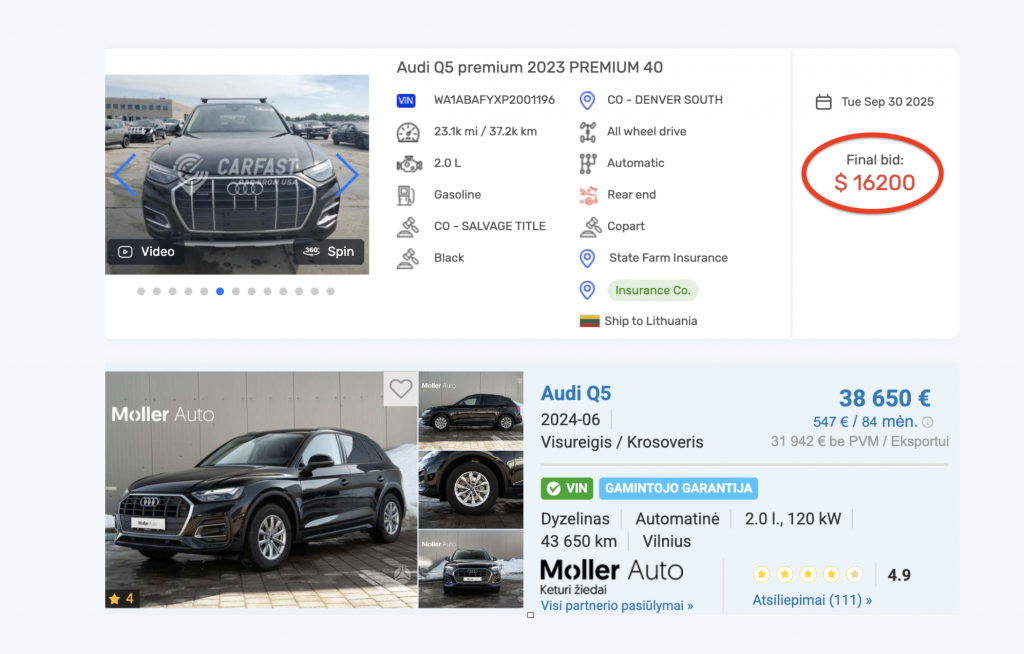Click the Denver South location pin icon

coord(587,100)
